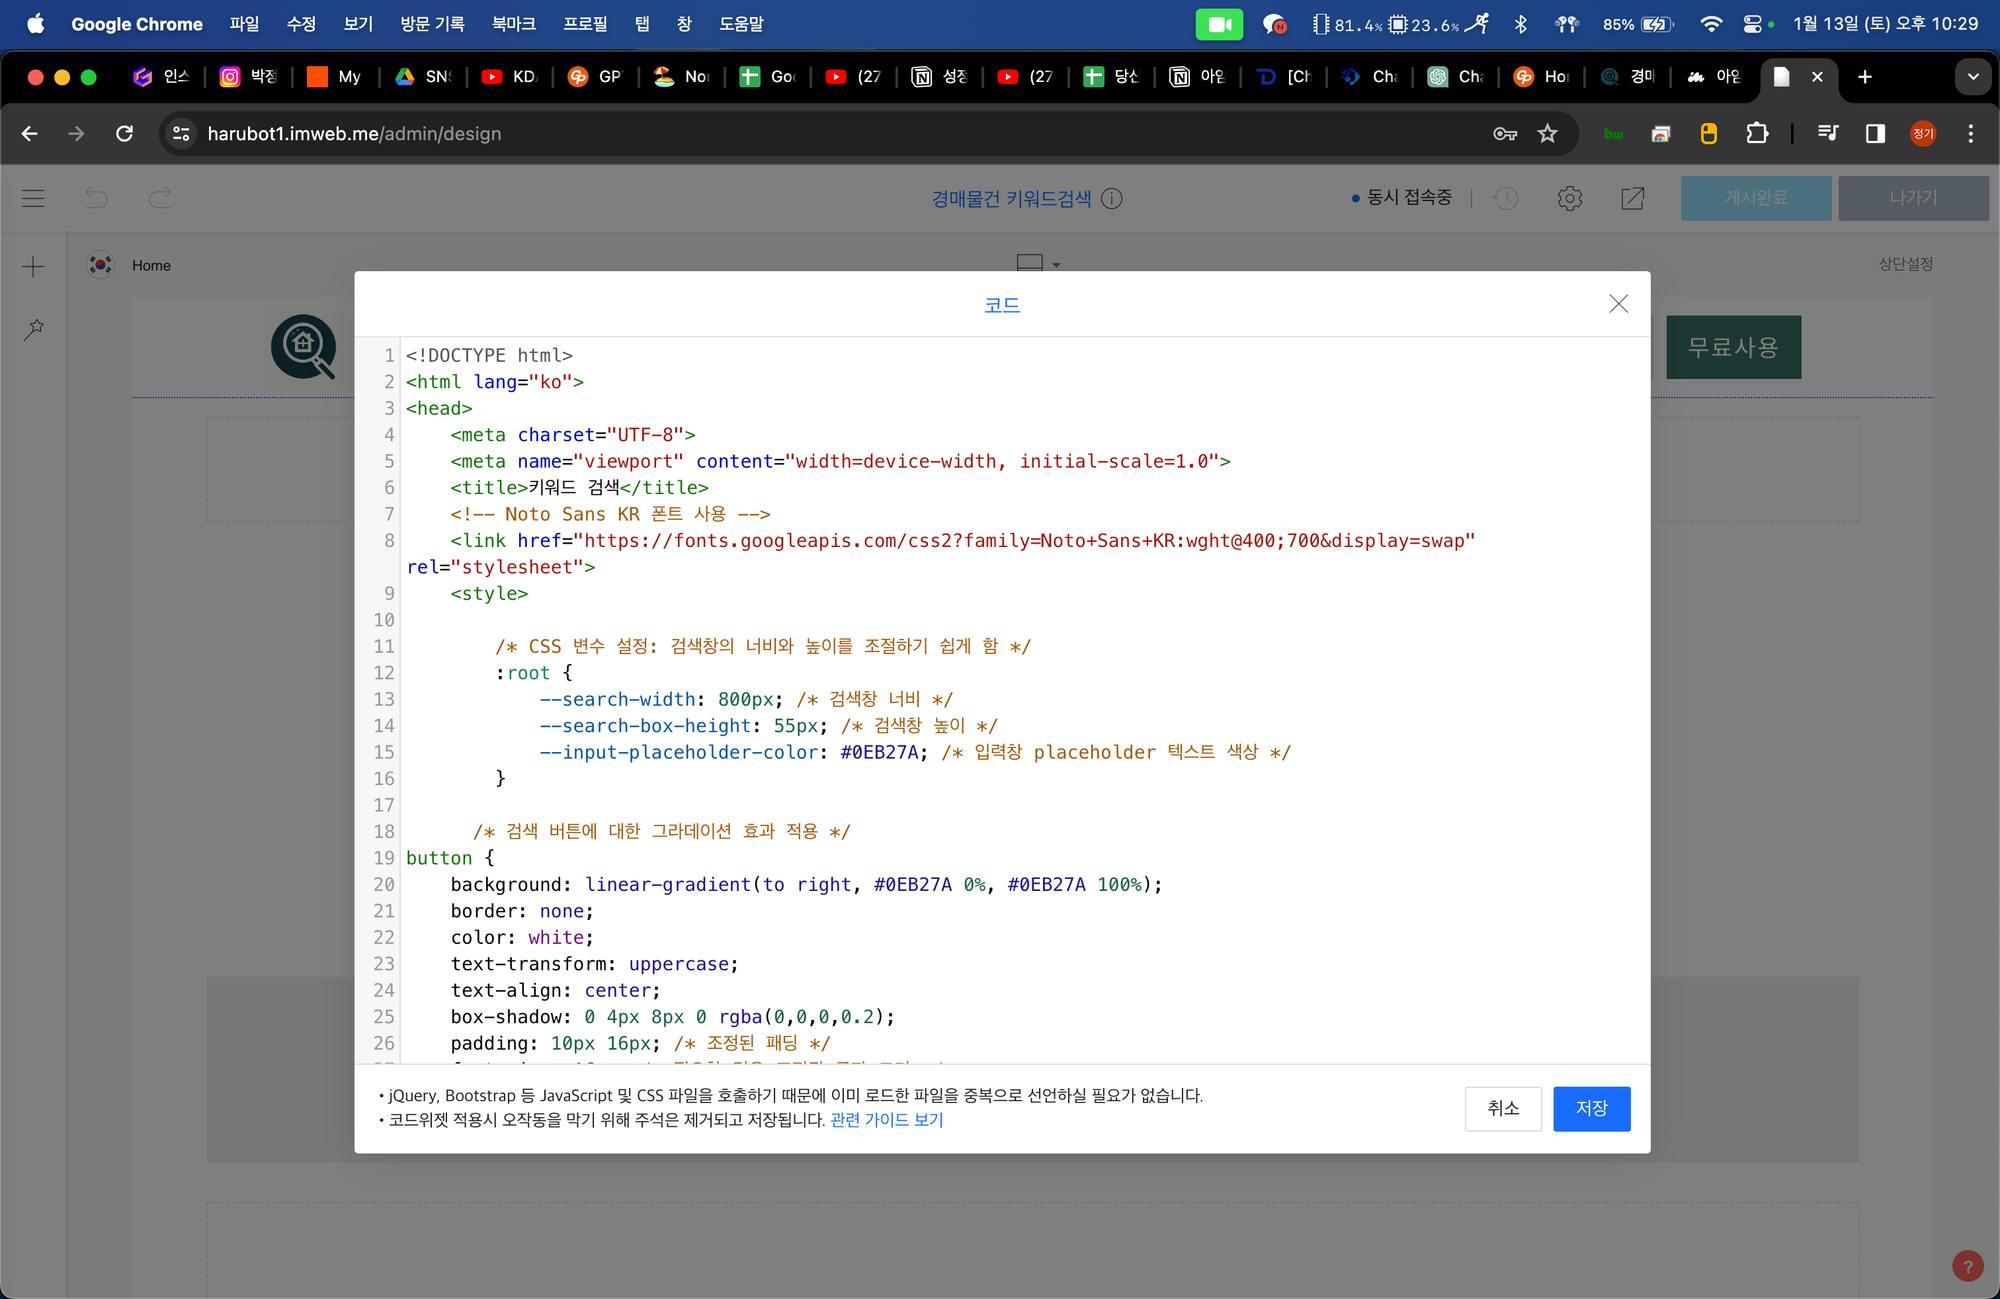Click the 취소 button
Image resolution: width=2000 pixels, height=1299 pixels.
(1502, 1108)
